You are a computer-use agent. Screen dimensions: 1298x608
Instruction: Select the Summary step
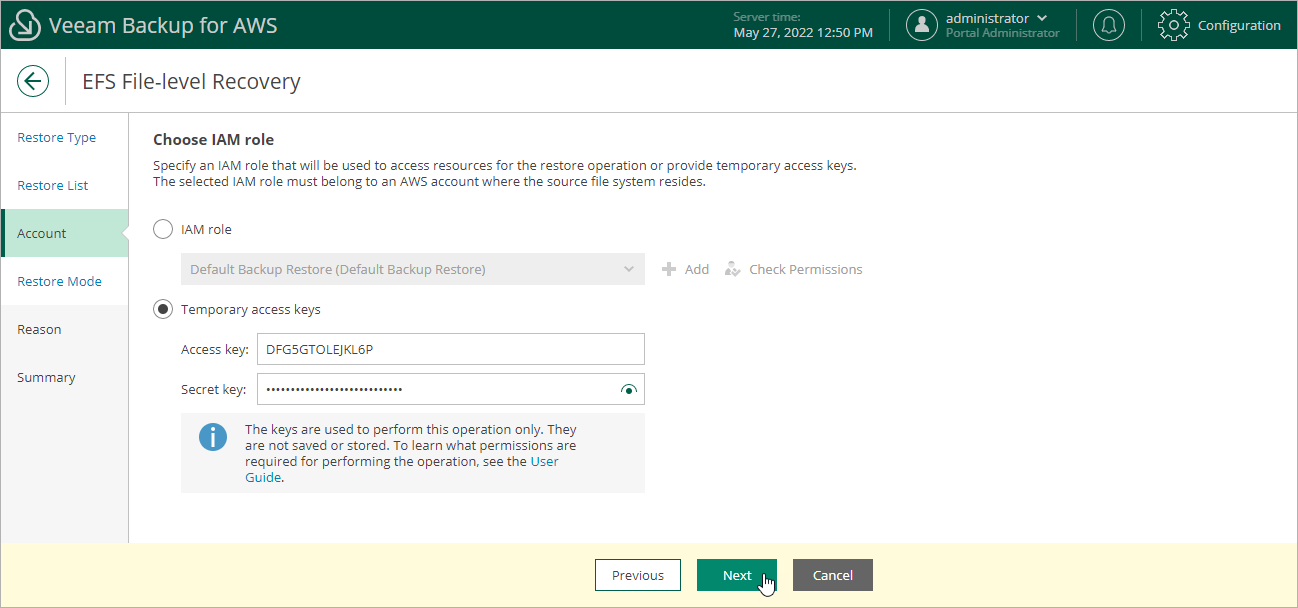[46, 377]
